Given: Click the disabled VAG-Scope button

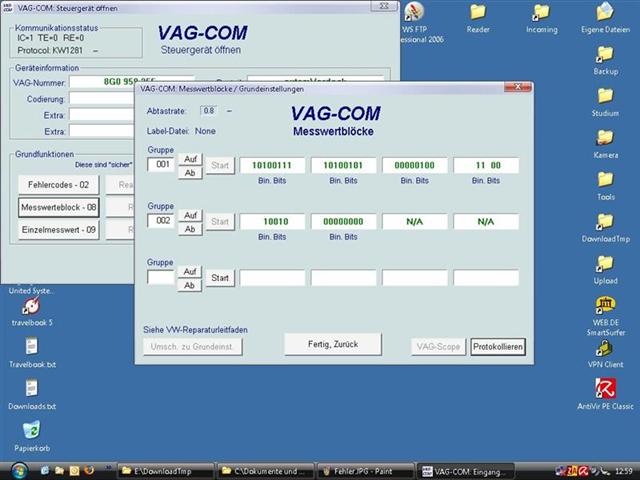Looking at the screenshot, I should pyautogui.click(x=438, y=347).
